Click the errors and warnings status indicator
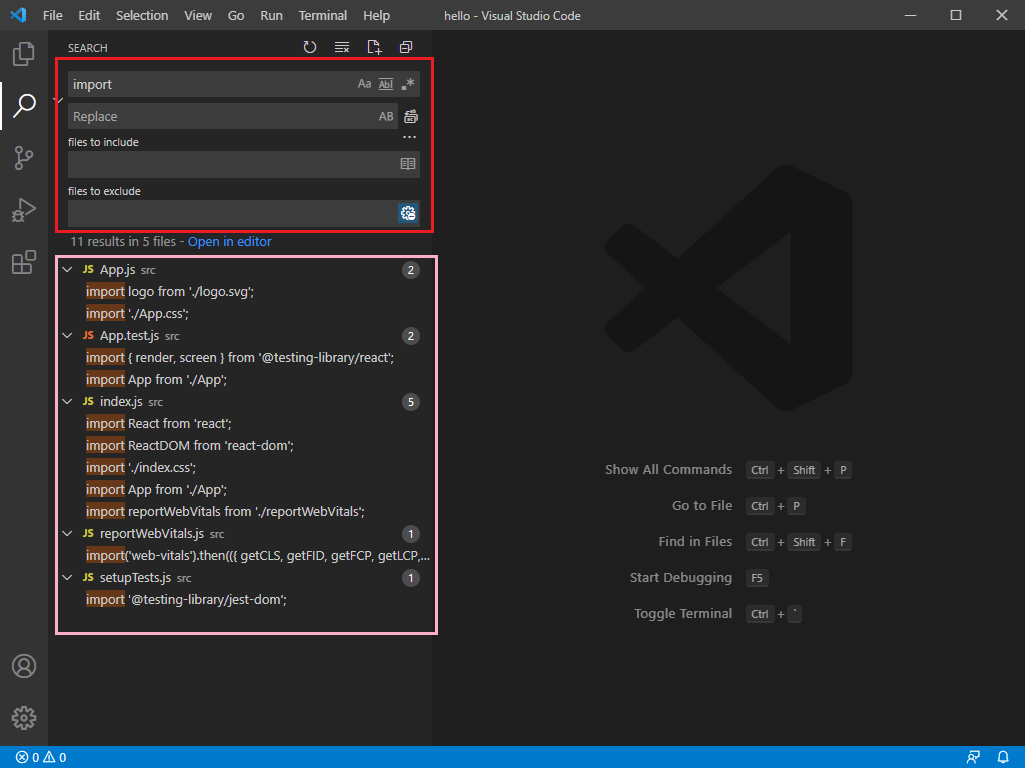Viewport: 1025px width, 768px height. (41, 757)
